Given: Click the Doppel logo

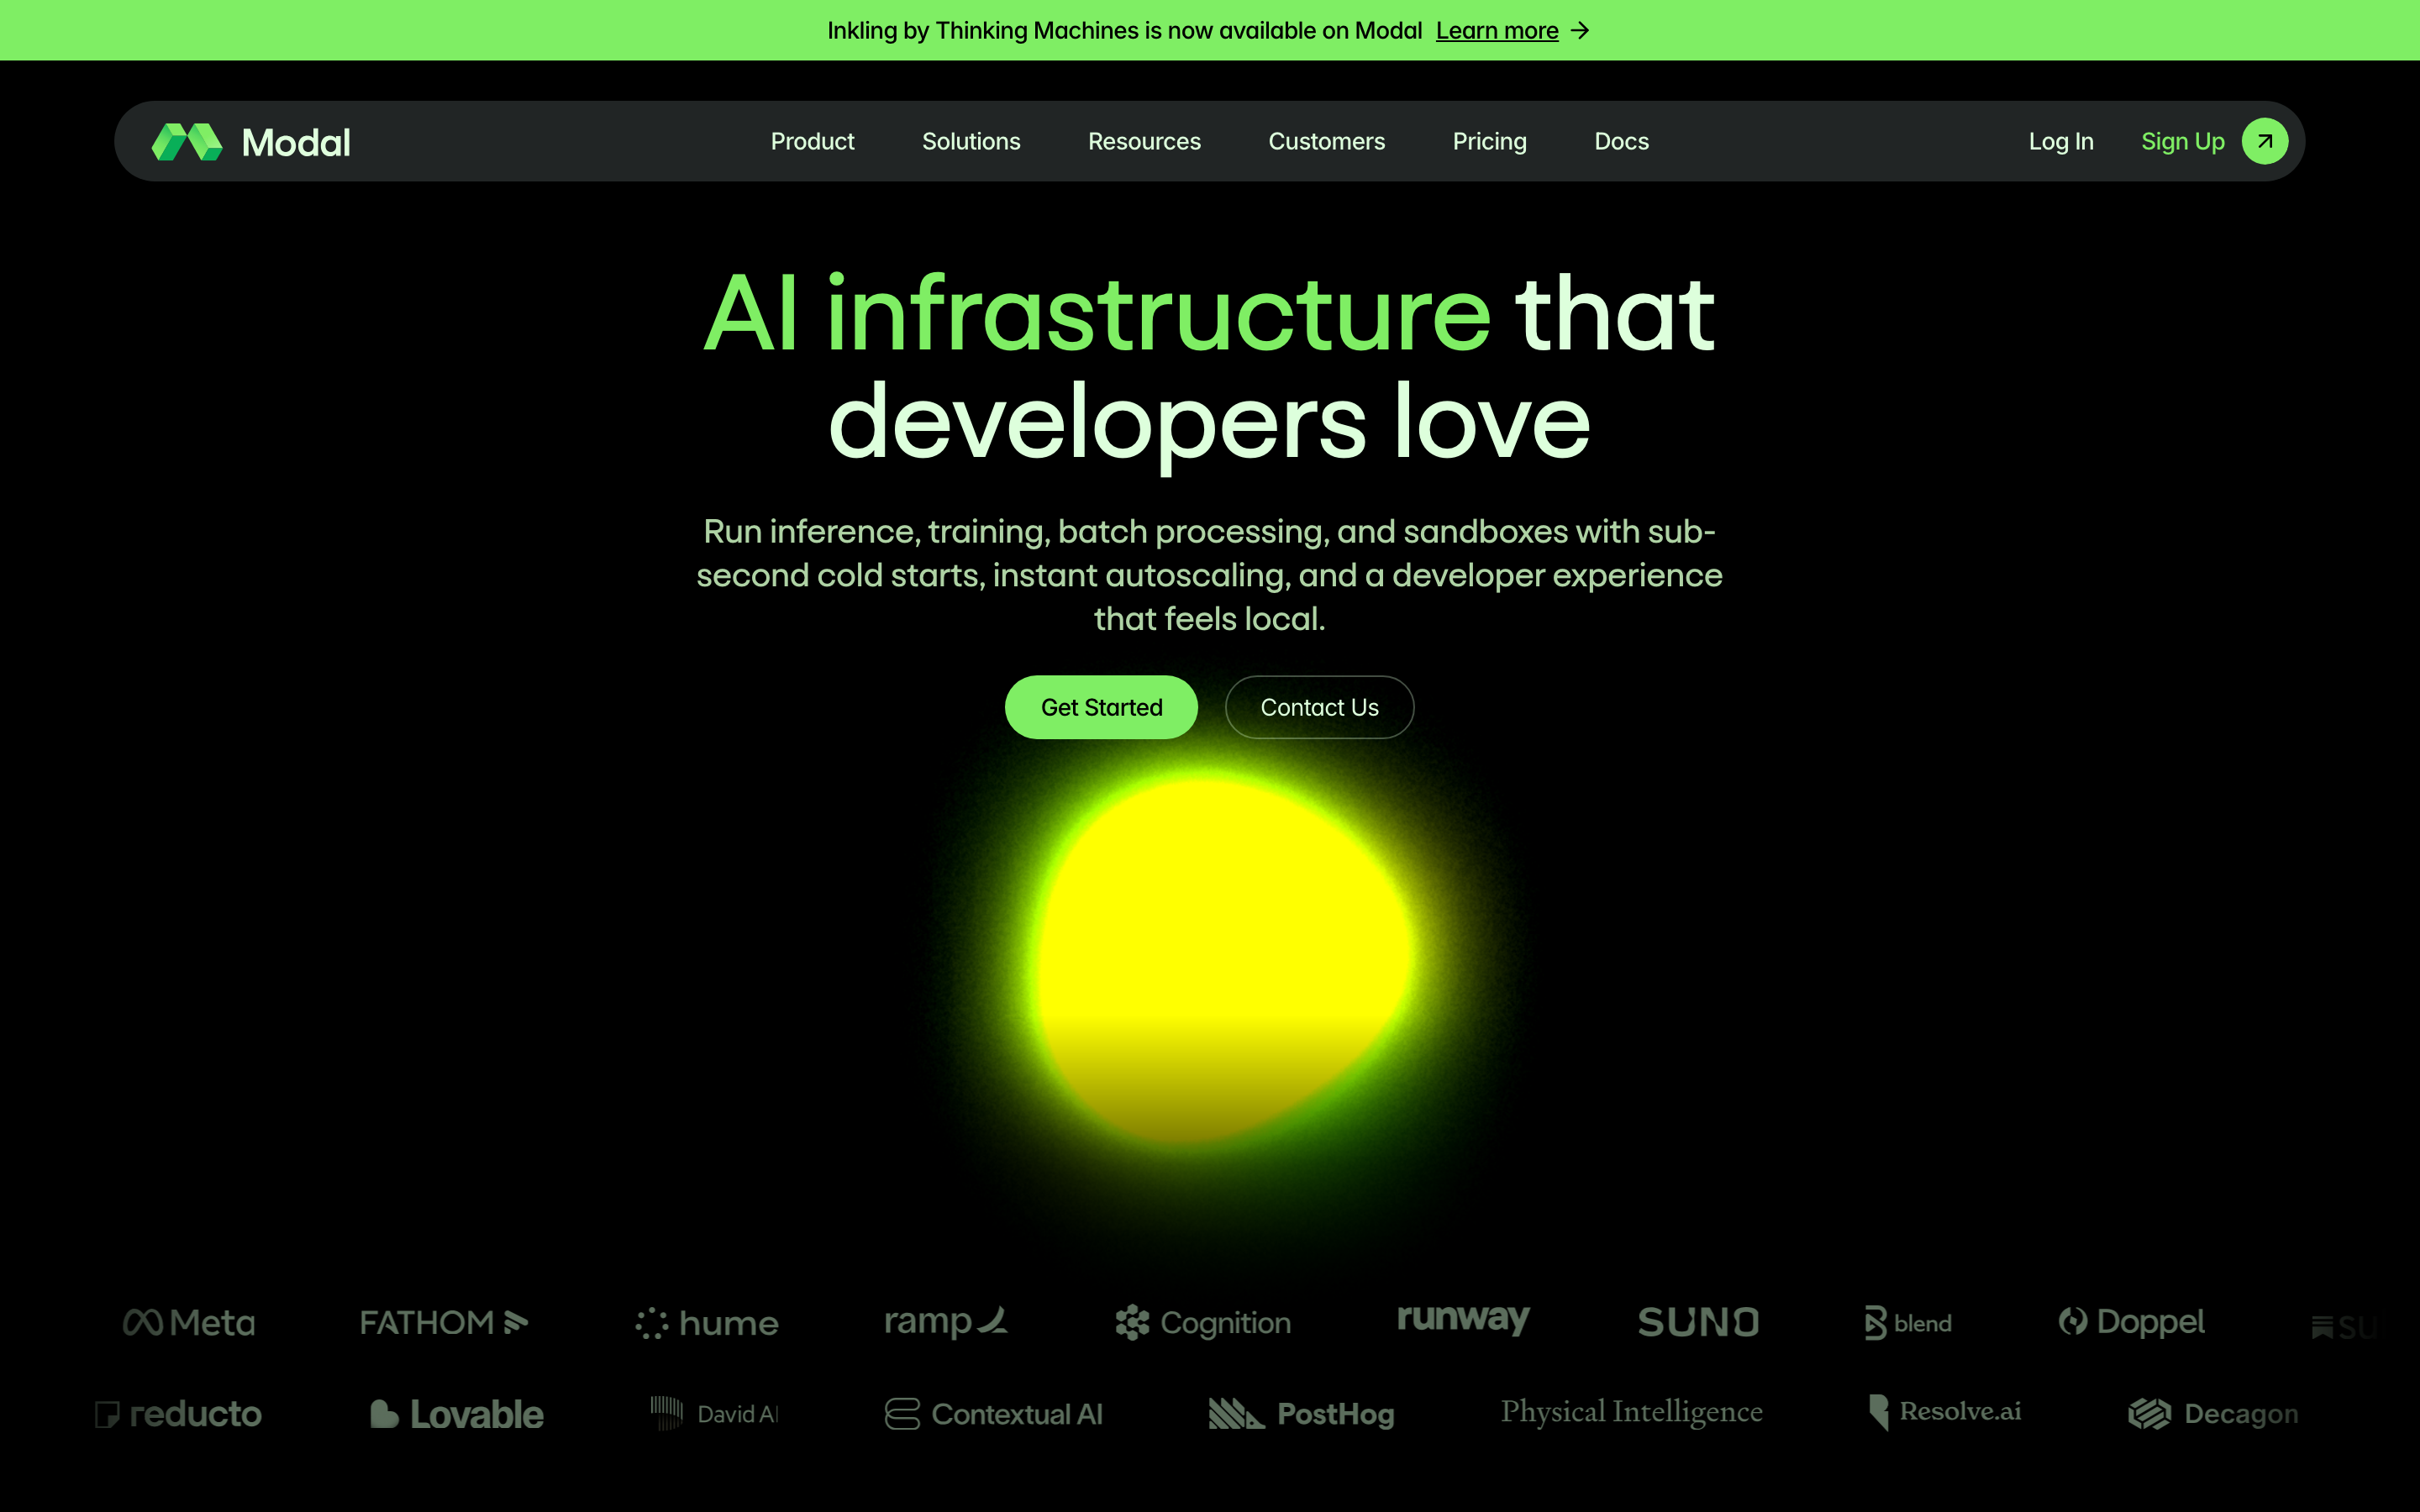Looking at the screenshot, I should coord(2131,1322).
